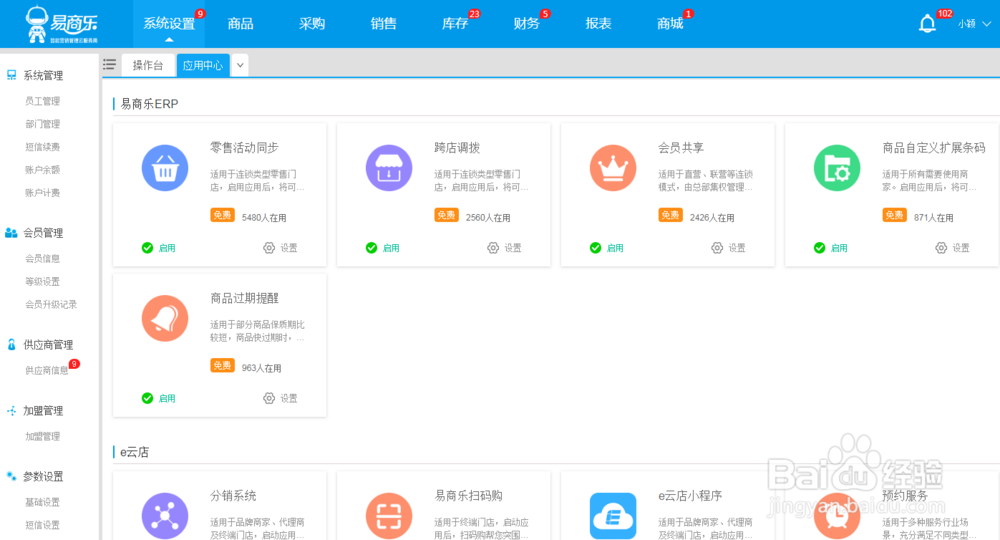Toggle 启用 status for 商品自定义扩展条码

tap(830, 248)
